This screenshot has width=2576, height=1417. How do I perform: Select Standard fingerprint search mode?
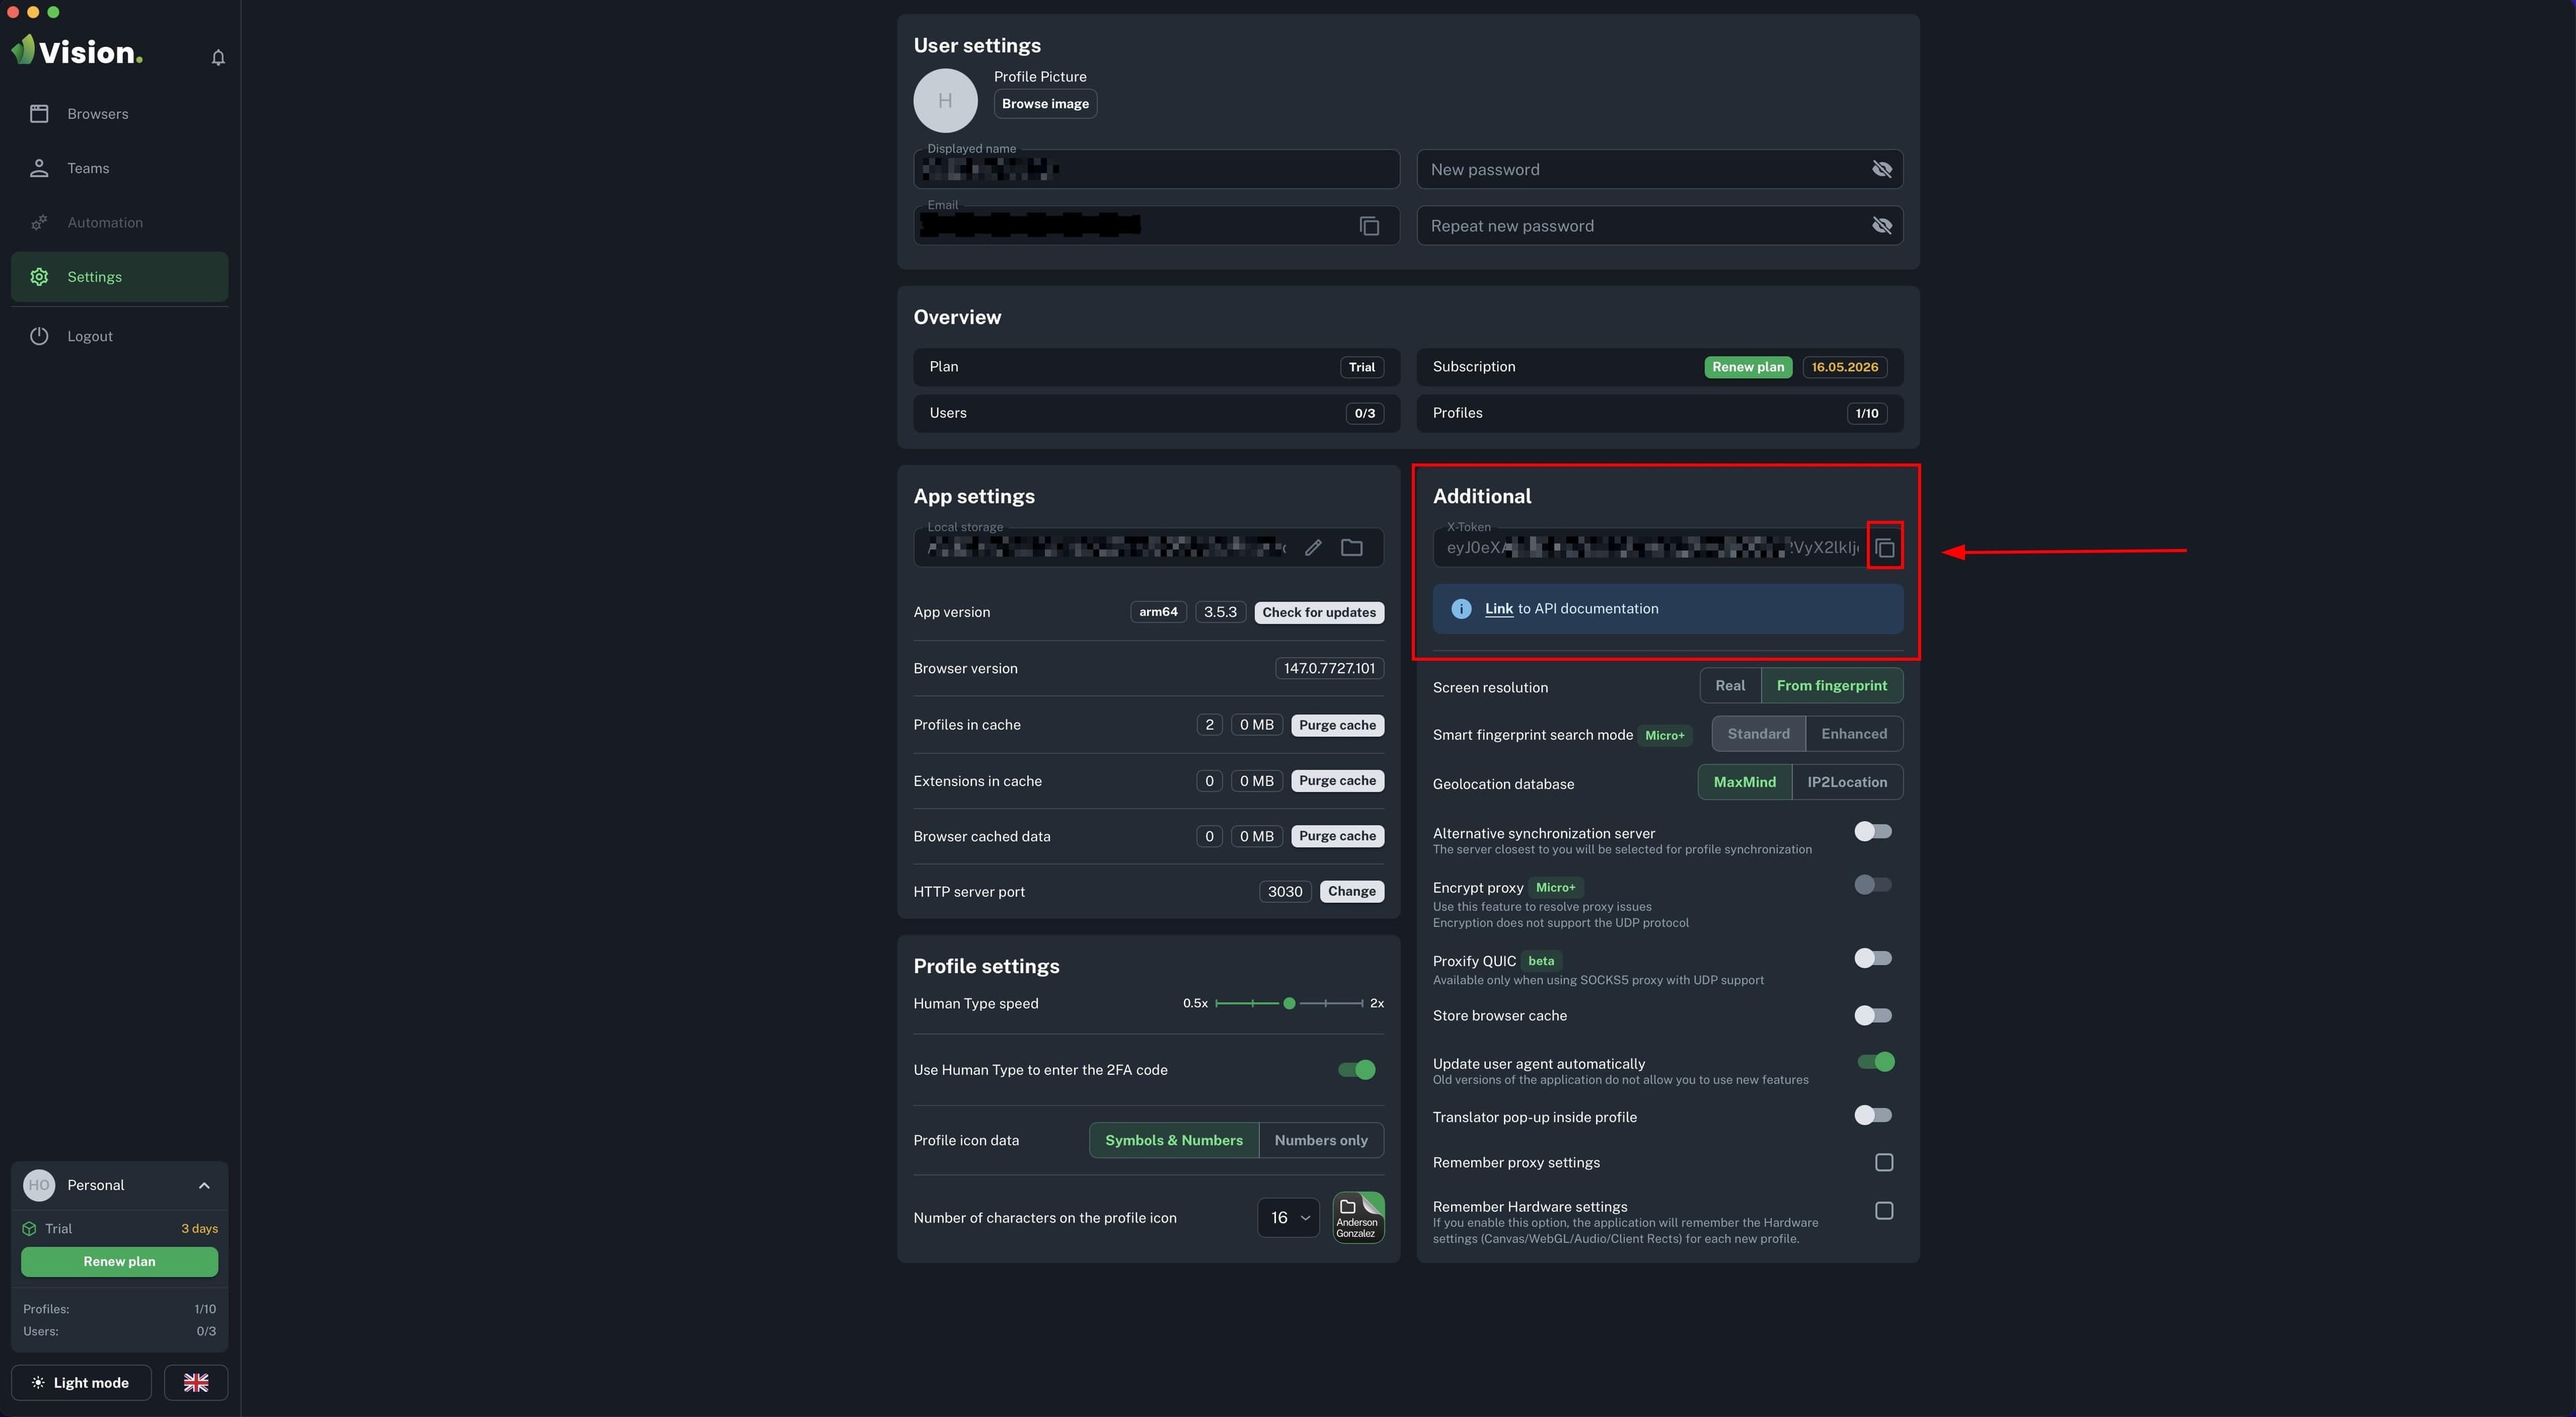click(x=1758, y=734)
